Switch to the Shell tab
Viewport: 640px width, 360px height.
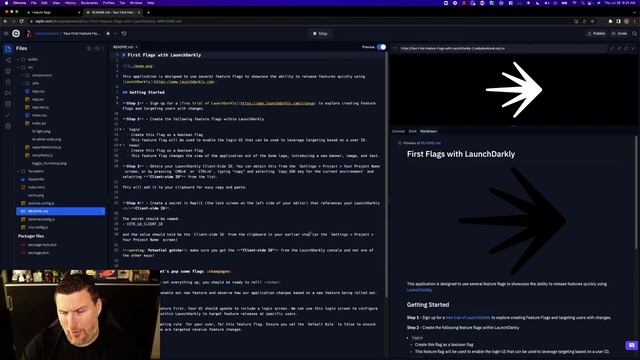(413, 131)
